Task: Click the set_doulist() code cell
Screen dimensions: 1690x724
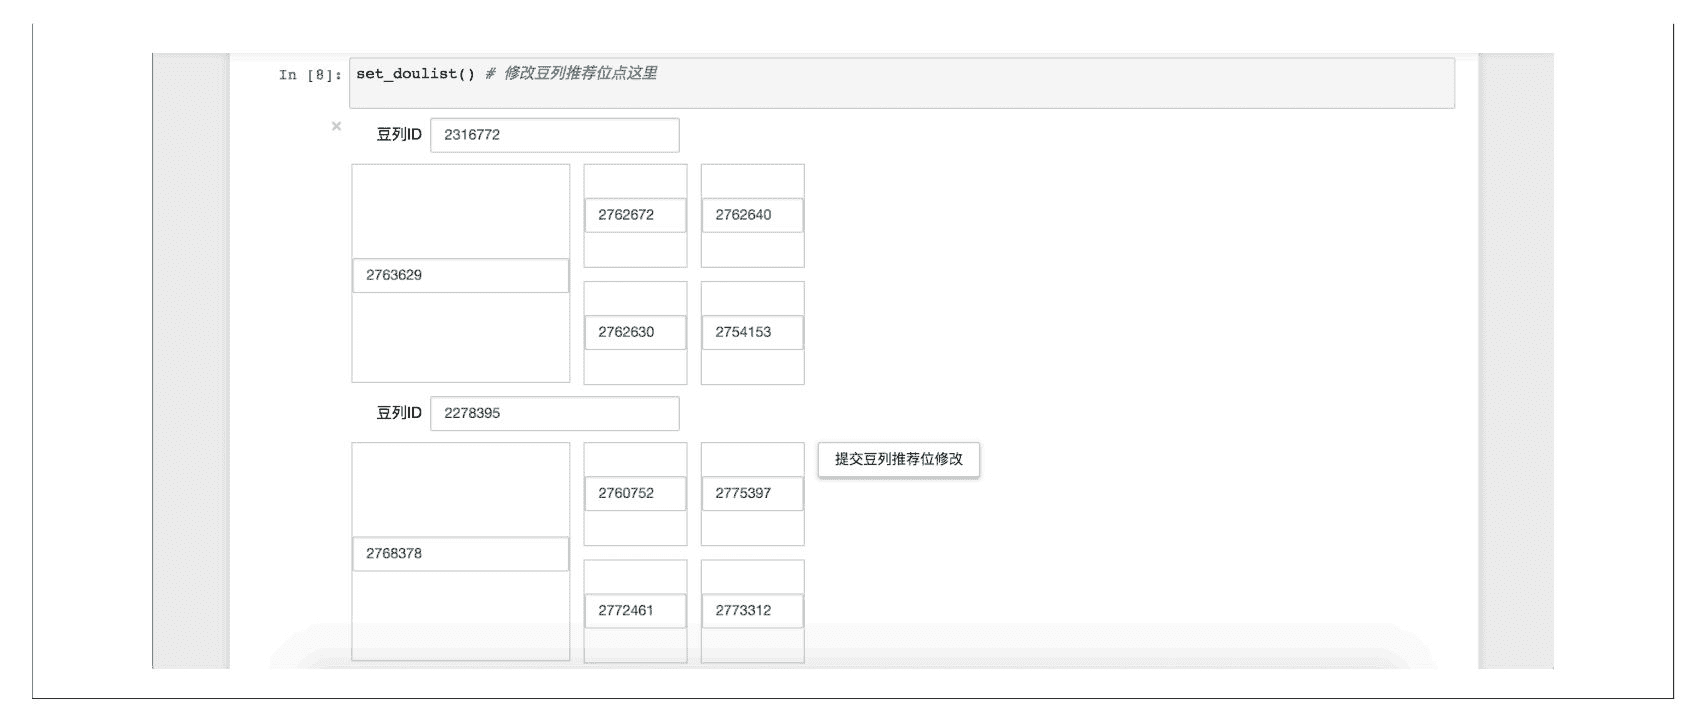Action: 900,83
